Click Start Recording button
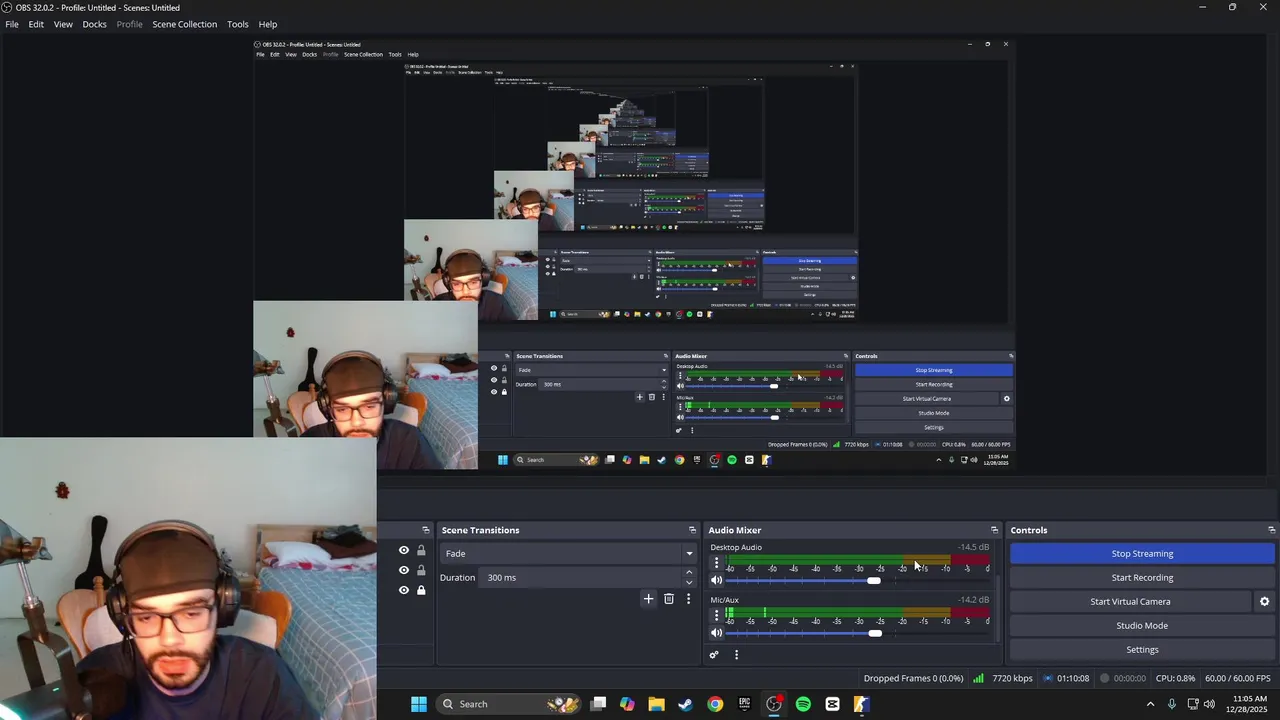1280x720 pixels. (x=1142, y=578)
